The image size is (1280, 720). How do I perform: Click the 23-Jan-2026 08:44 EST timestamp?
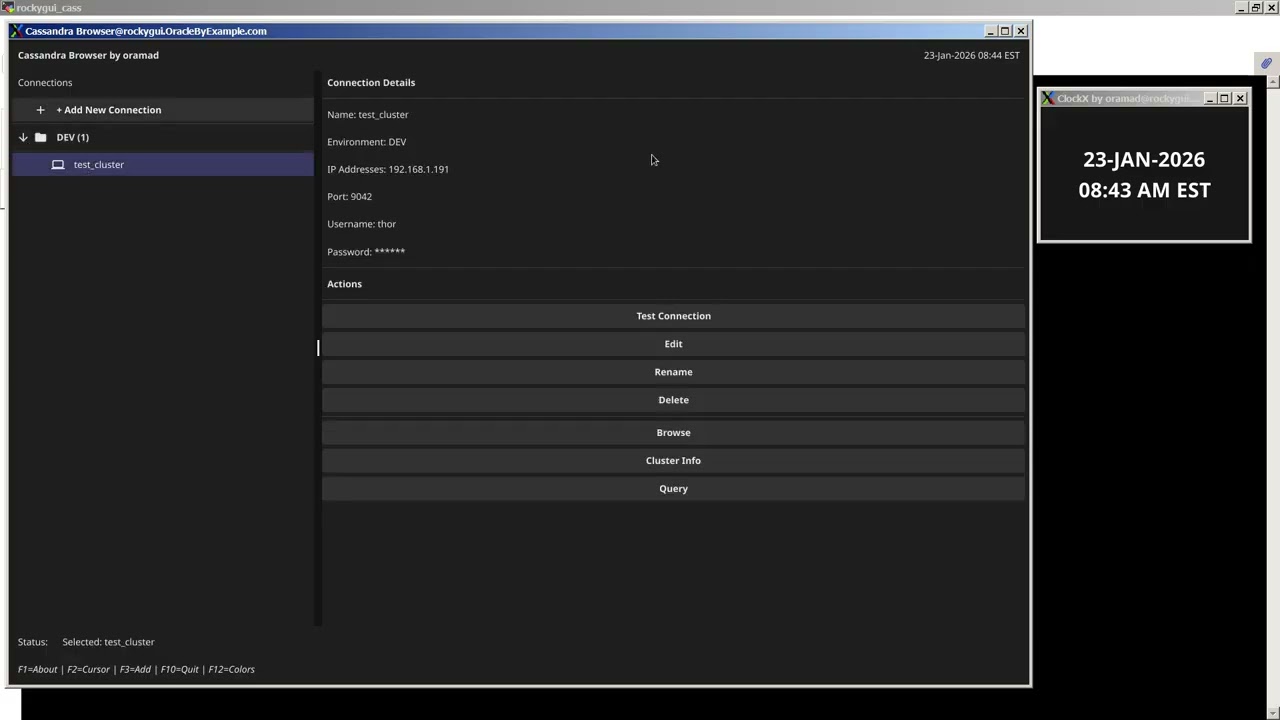[971, 56]
